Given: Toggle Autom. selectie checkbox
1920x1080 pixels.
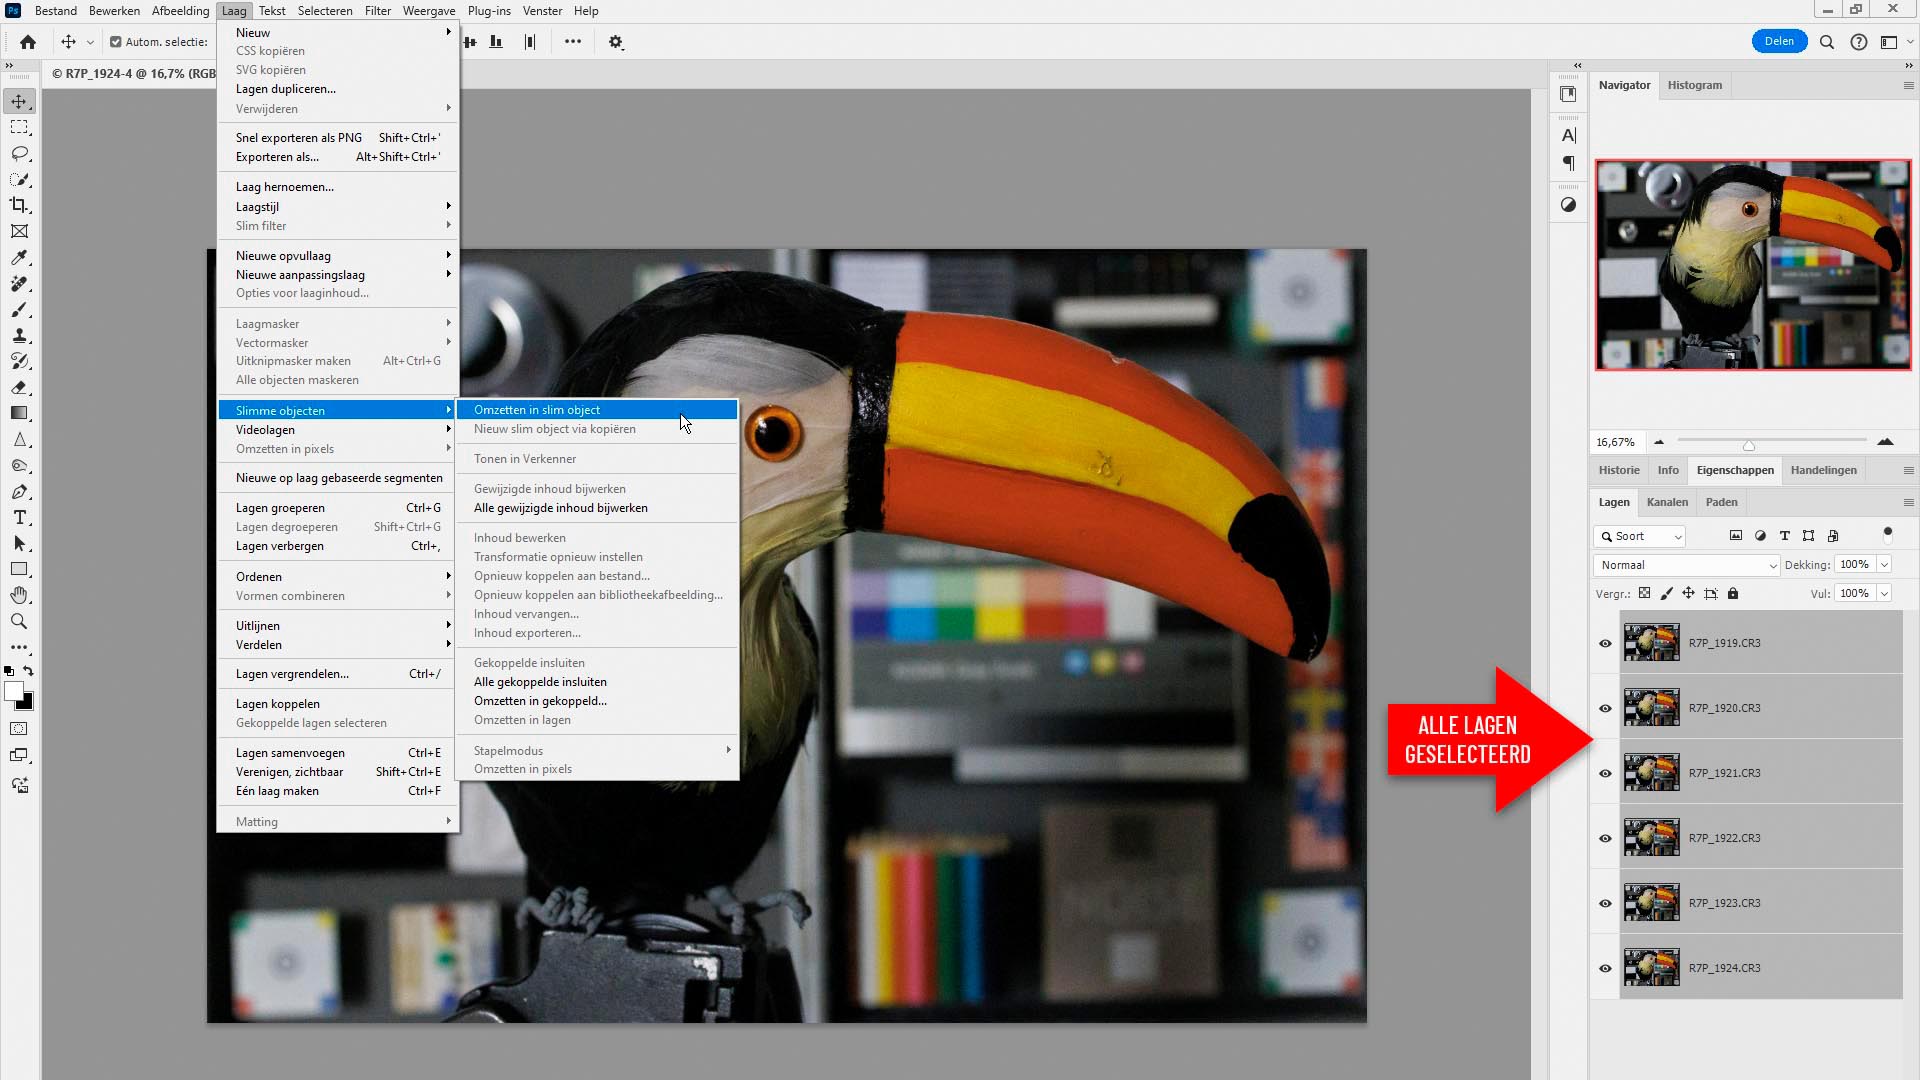Looking at the screenshot, I should click(x=116, y=42).
